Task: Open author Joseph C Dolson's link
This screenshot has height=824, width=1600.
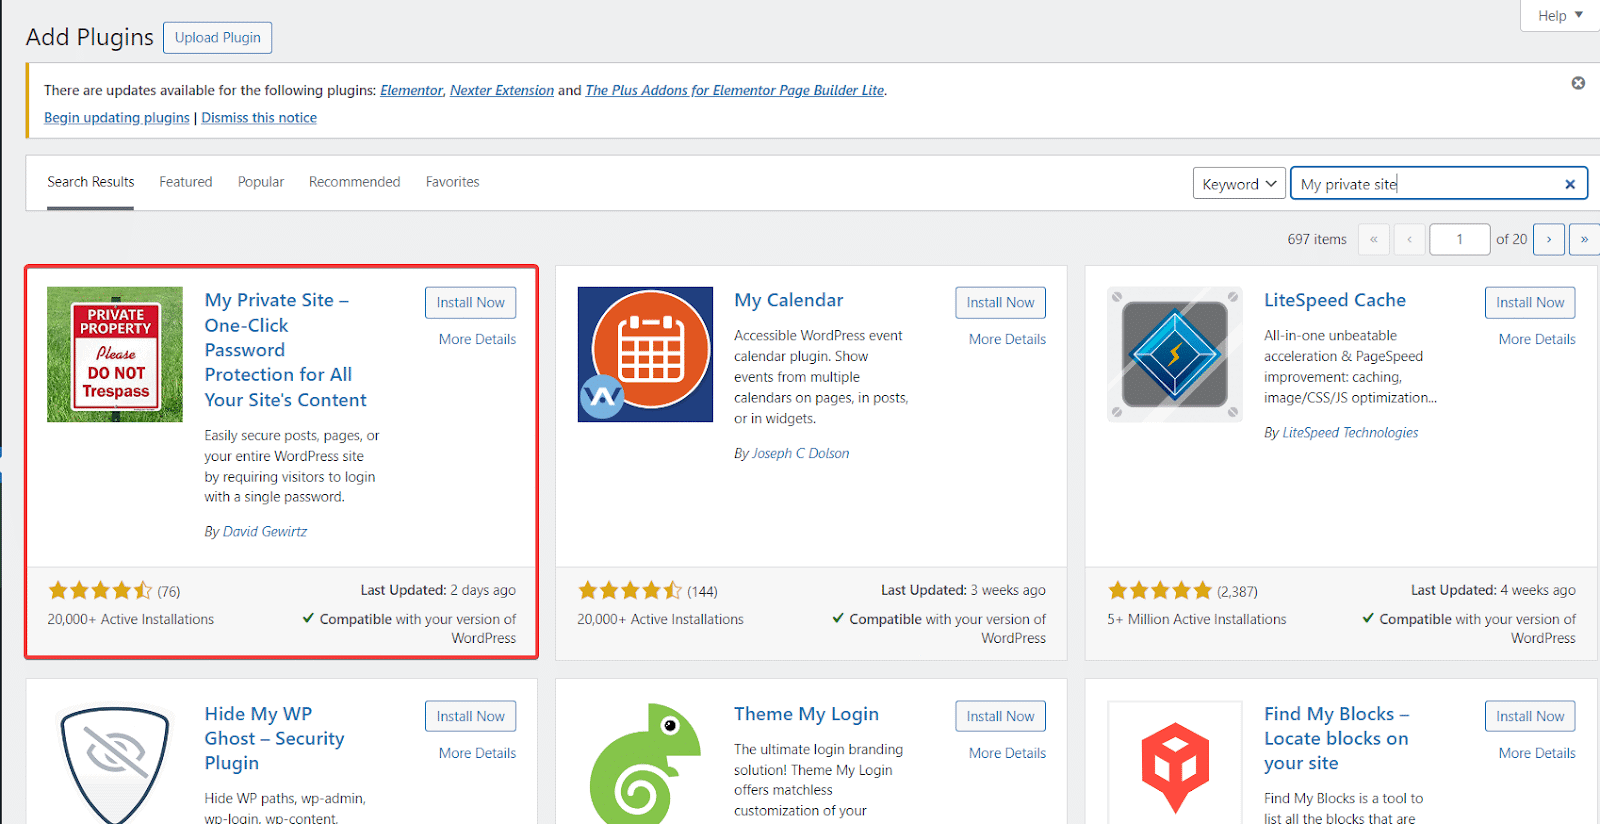Action: click(x=800, y=454)
